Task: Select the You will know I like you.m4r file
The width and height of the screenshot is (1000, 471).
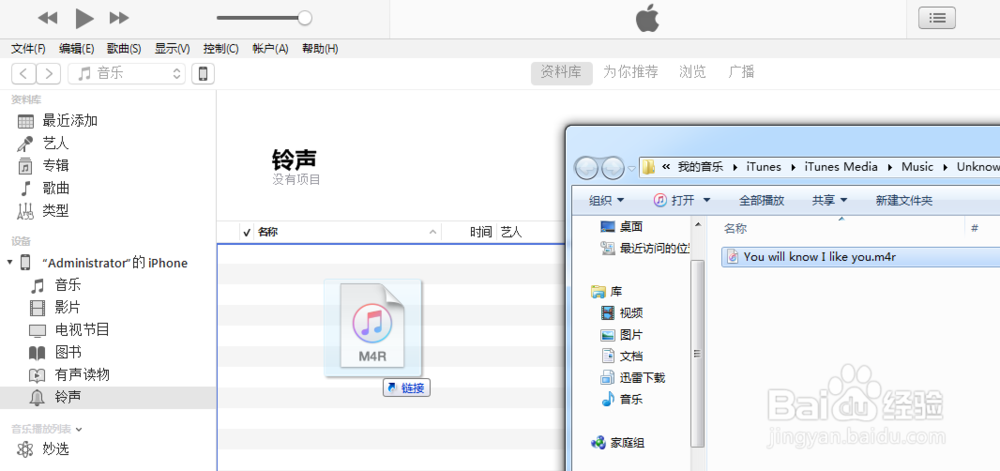Action: (x=860, y=257)
